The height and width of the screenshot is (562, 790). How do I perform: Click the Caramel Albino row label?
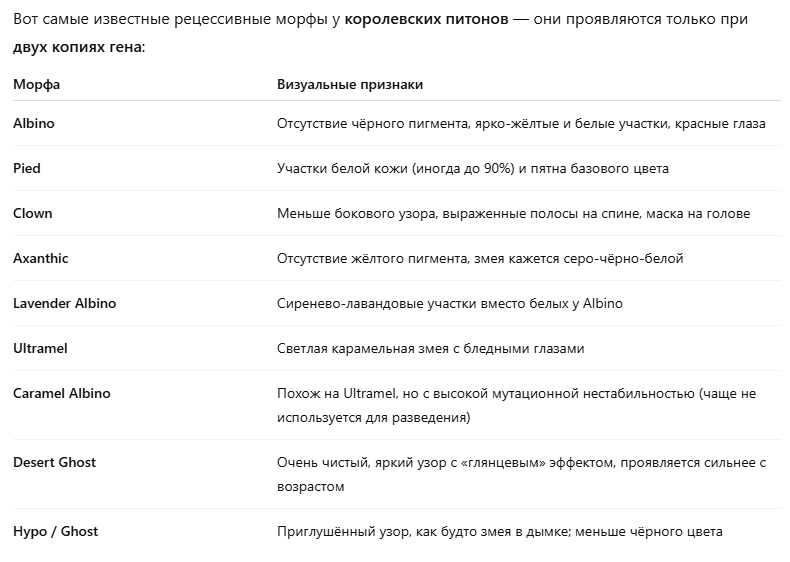(62, 393)
